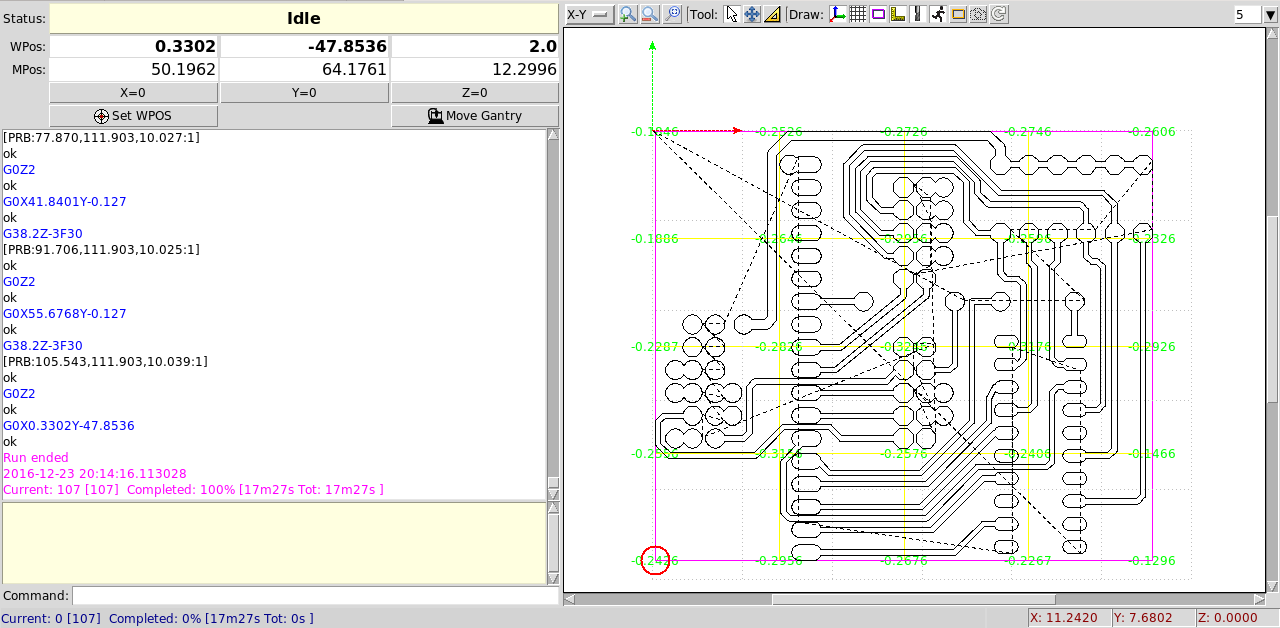Toggle drawing of the axes
This screenshot has width=1280, height=628.
click(x=837, y=14)
